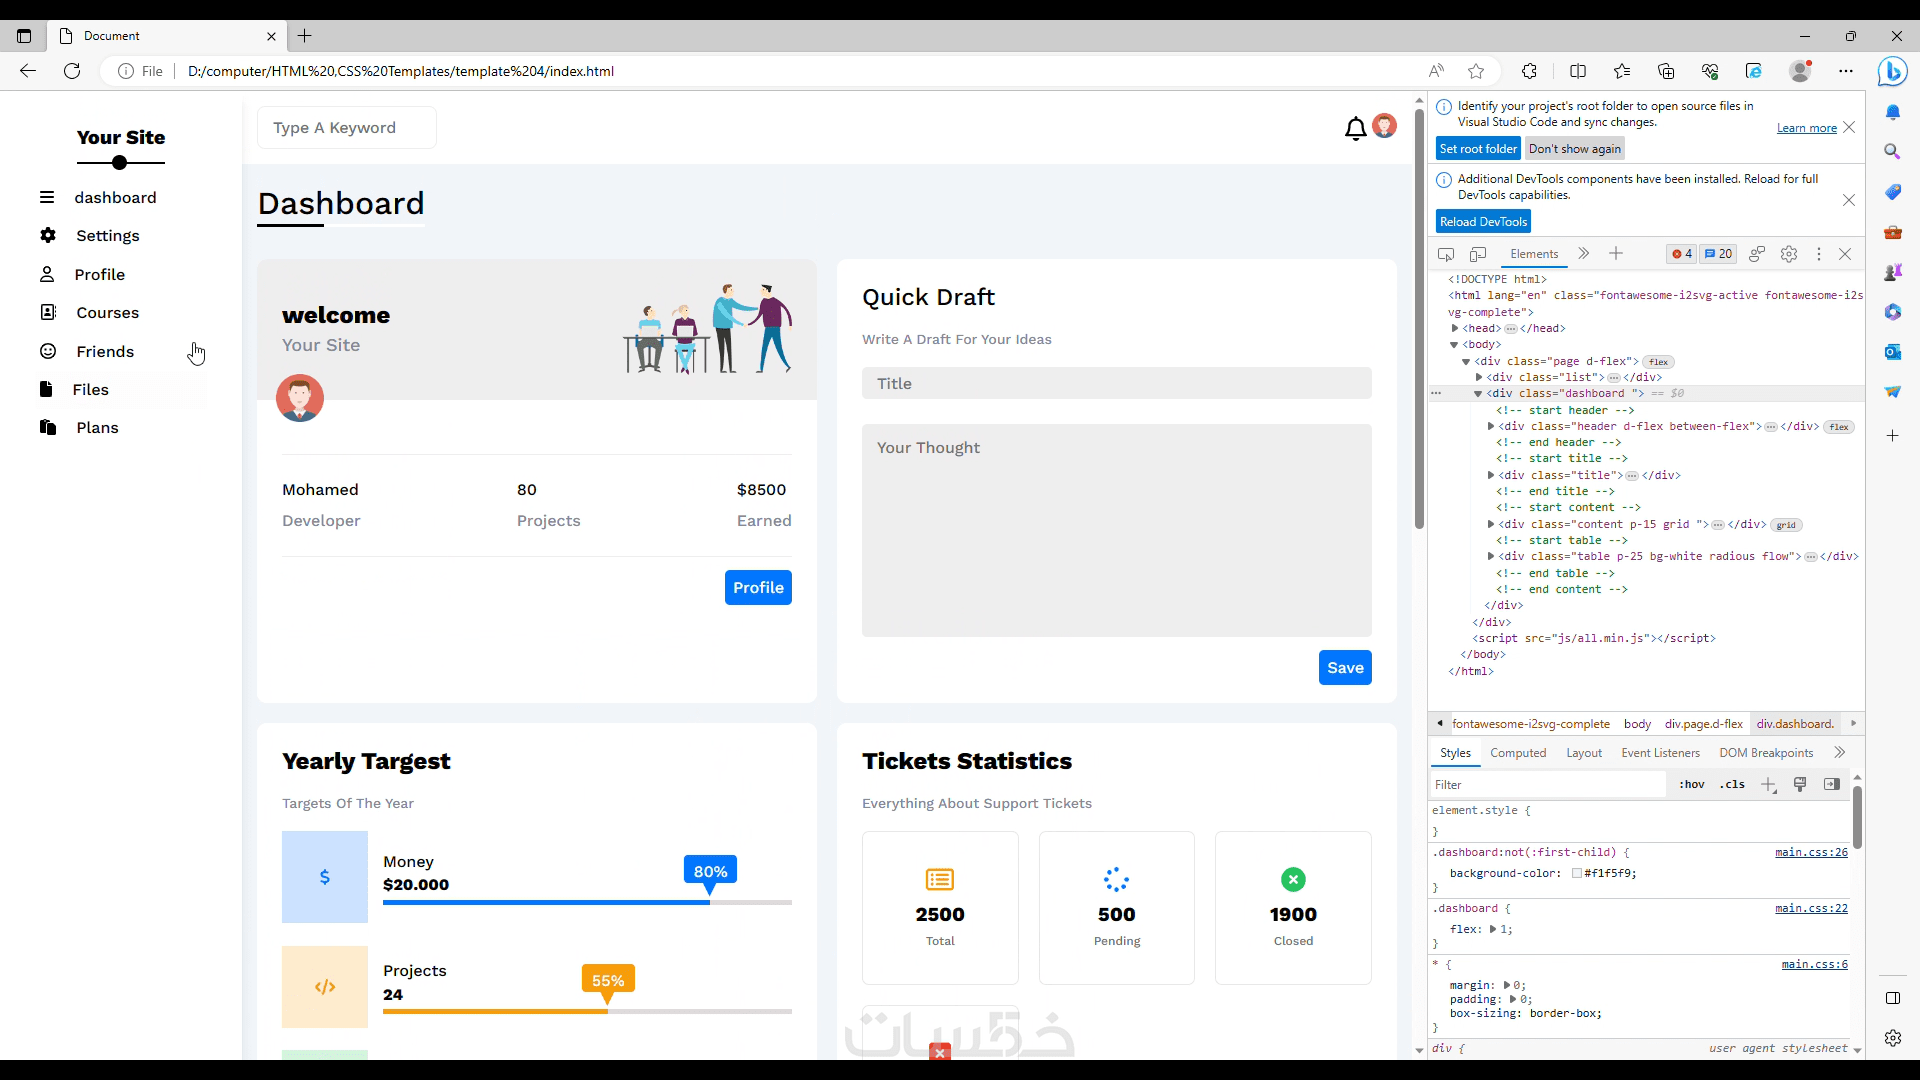Open the Event Listeners tab
1920x1080 pixels.
[x=1660, y=753]
